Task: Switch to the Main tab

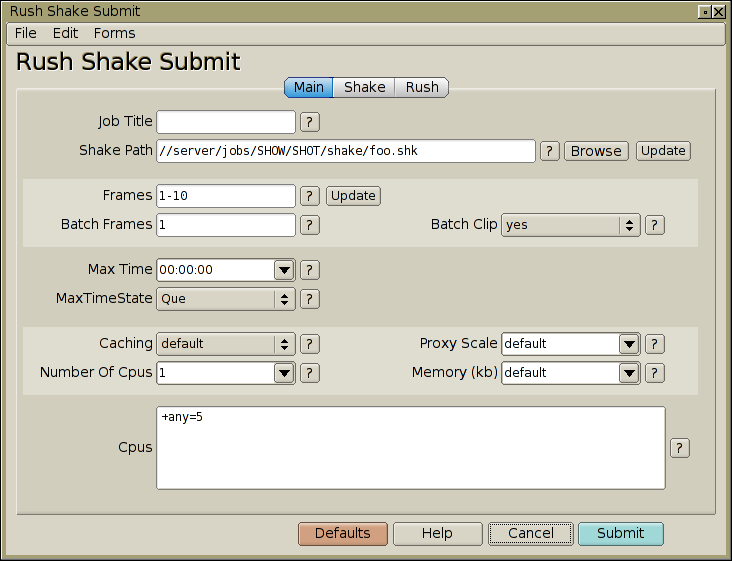Action: pyautogui.click(x=309, y=87)
